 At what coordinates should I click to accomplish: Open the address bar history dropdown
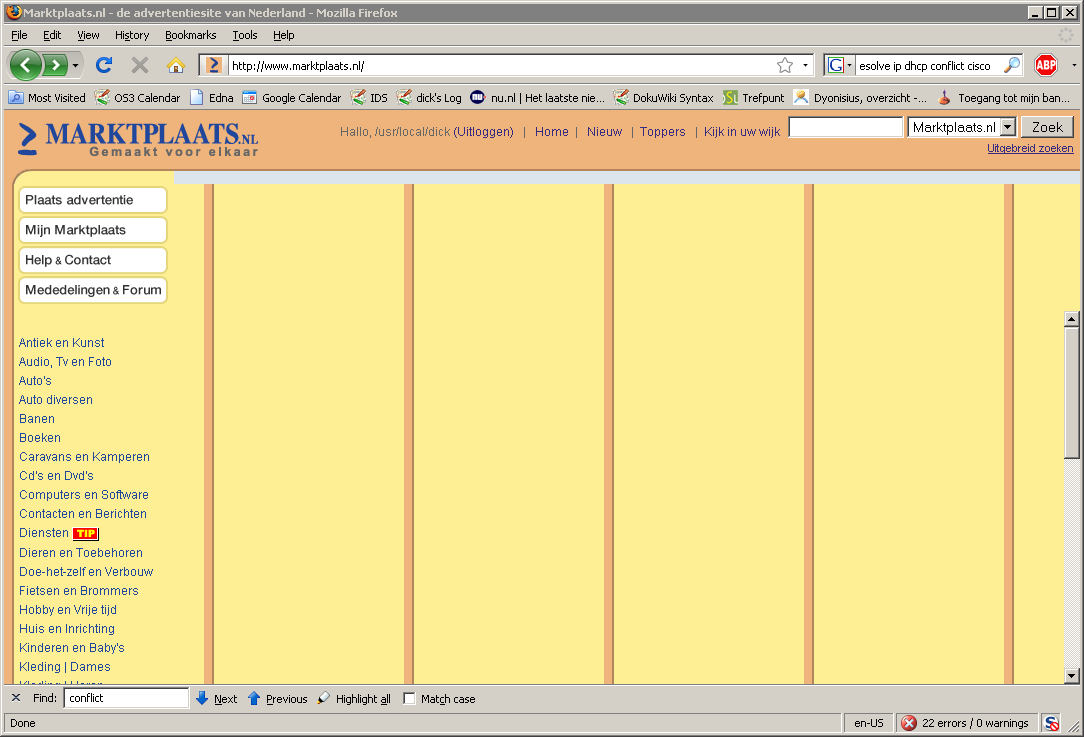805,65
